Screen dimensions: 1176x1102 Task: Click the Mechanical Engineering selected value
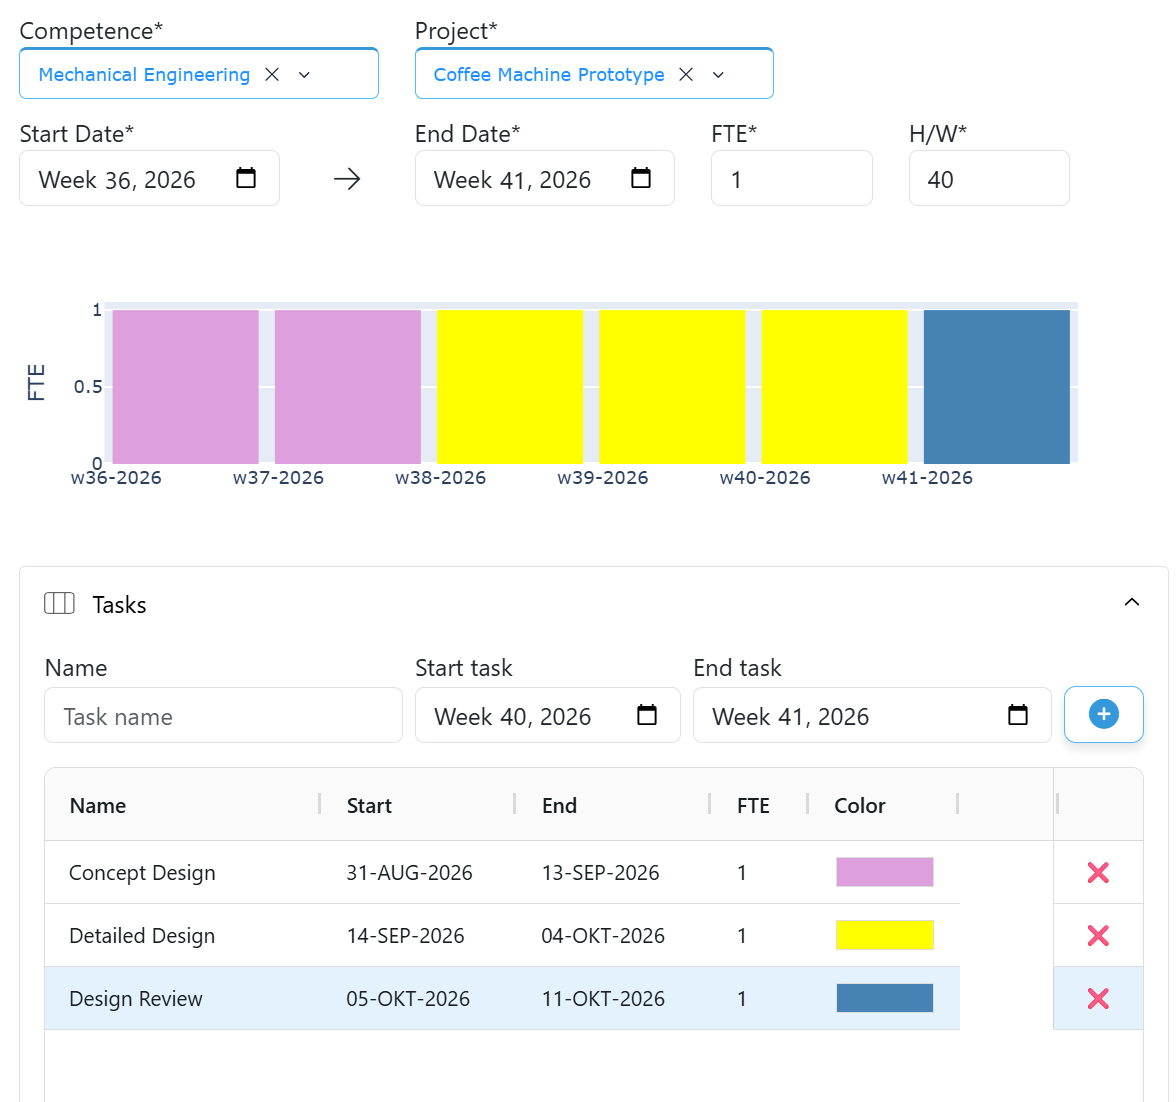144,74
